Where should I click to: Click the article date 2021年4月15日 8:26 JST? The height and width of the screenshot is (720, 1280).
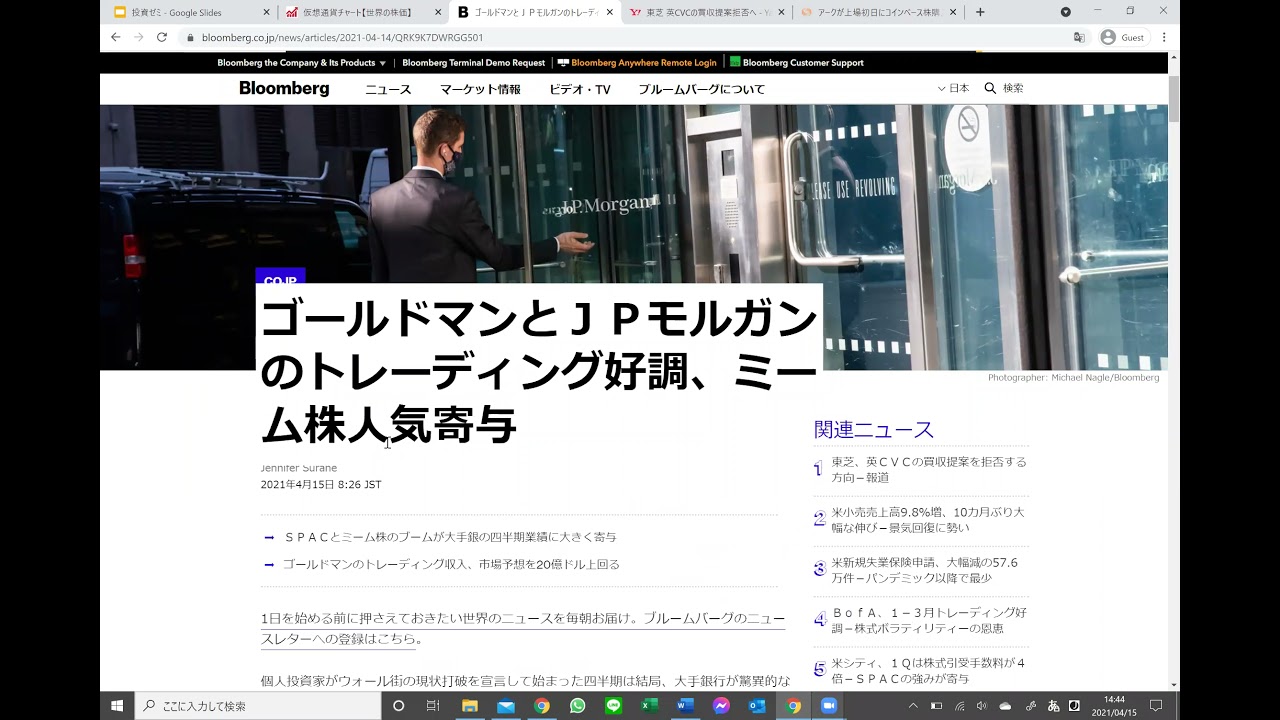[321, 484]
